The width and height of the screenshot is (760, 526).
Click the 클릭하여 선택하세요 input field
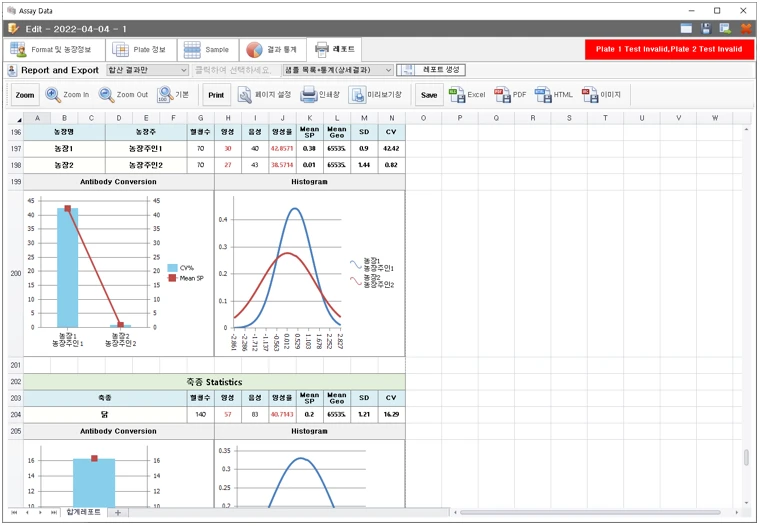click(236, 70)
